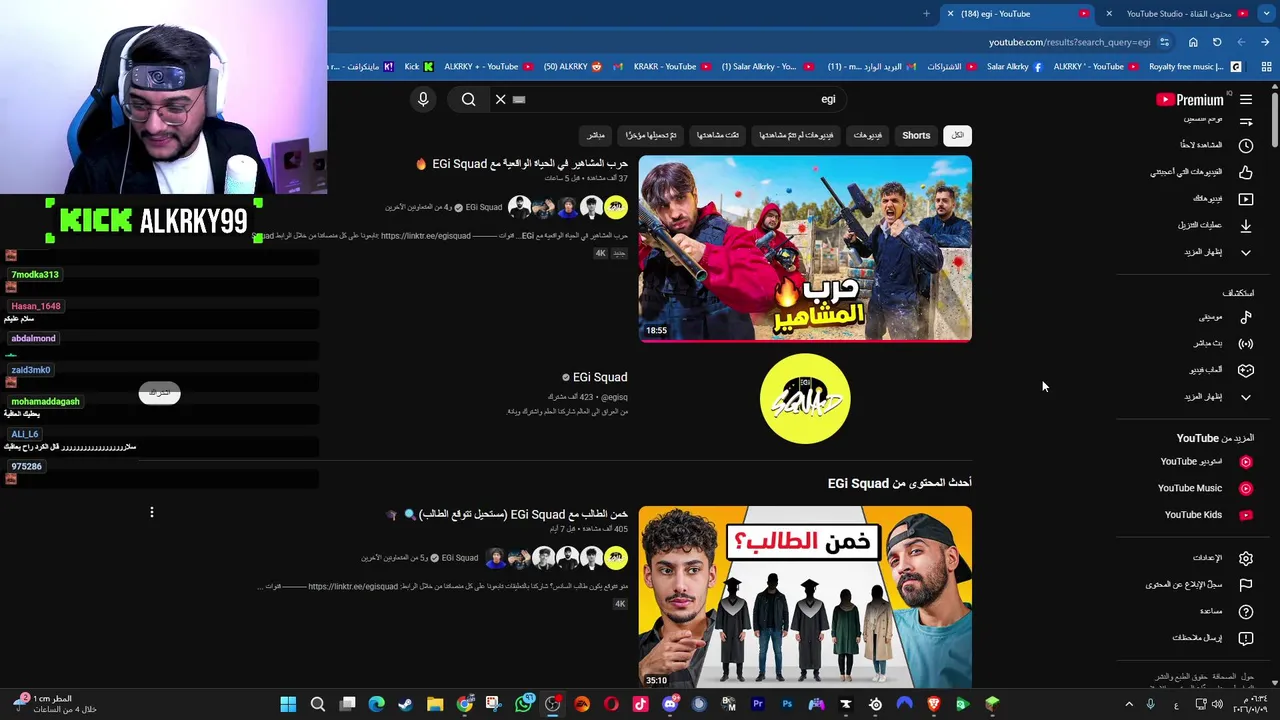Switch to the YouTube Studio browser tab
This screenshot has height=720, width=1280.
click(x=1180, y=13)
